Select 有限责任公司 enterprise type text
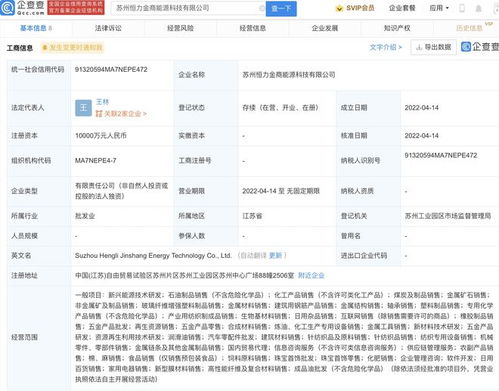The height and width of the screenshot is (391, 499). pyautogui.click(x=121, y=191)
